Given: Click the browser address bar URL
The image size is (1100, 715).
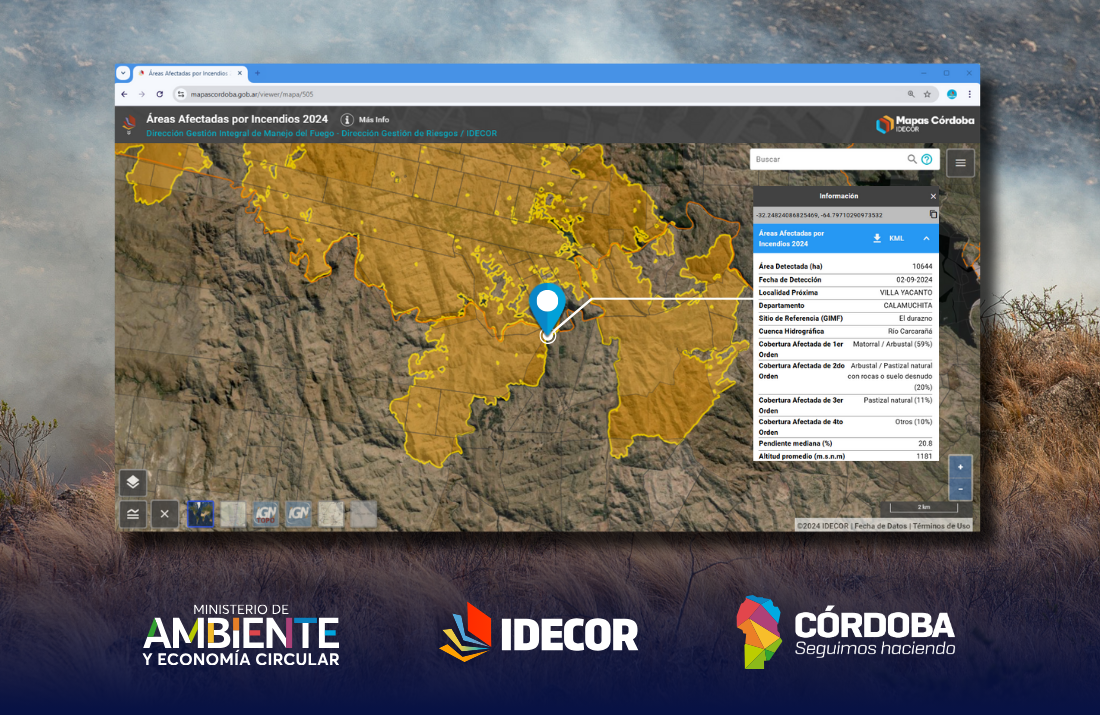Looking at the screenshot, I should tap(252, 94).
